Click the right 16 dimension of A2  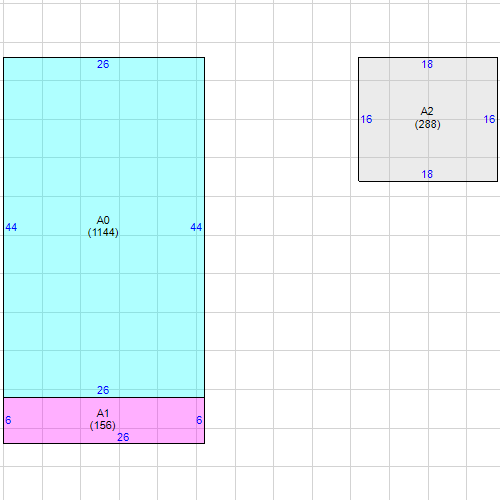tap(489, 119)
